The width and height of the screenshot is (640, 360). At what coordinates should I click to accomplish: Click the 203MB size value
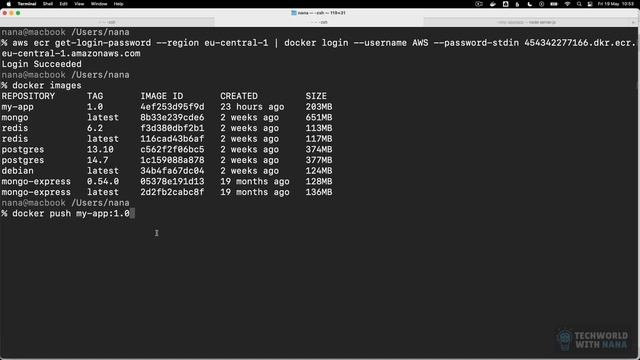319,107
